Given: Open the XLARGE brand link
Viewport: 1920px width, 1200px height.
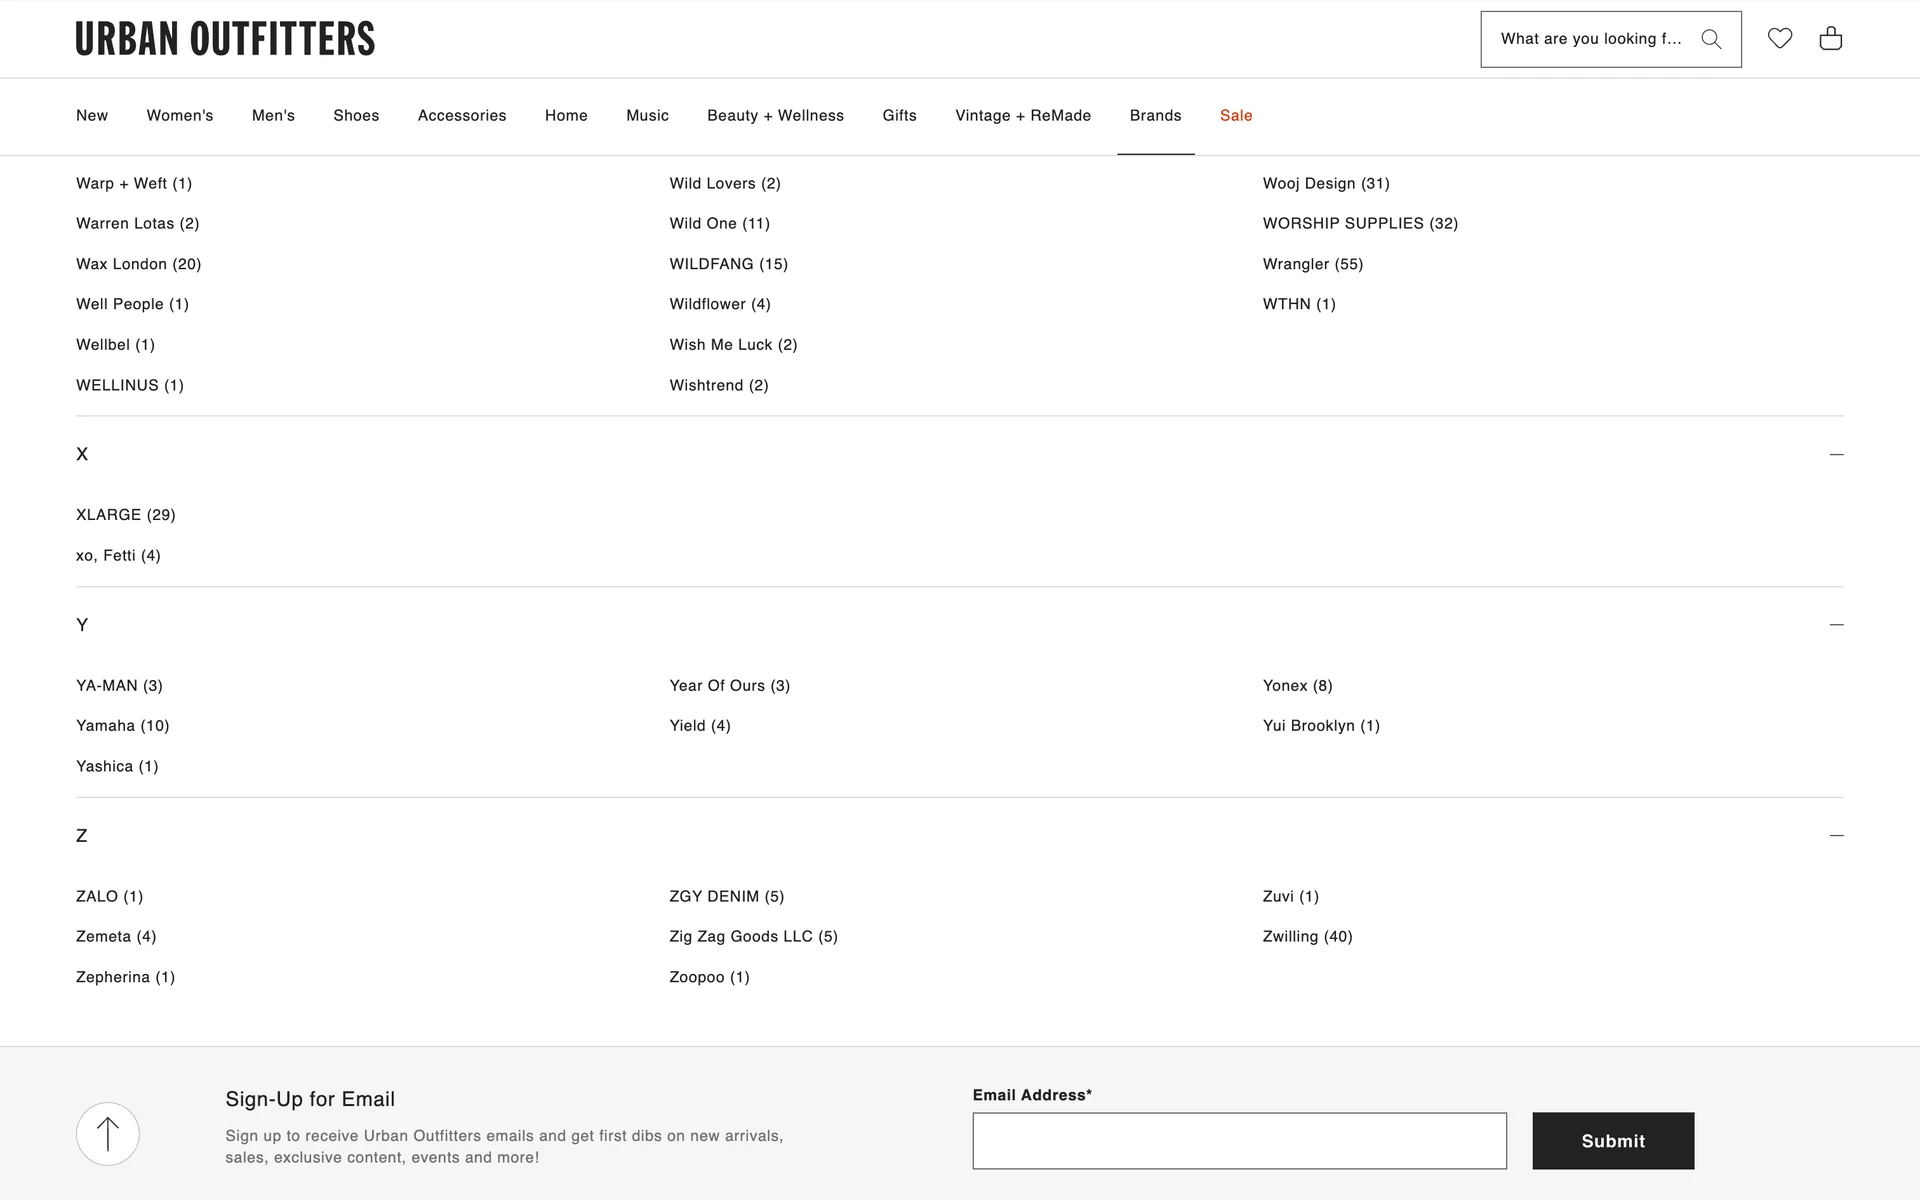Looking at the screenshot, I should (125, 515).
